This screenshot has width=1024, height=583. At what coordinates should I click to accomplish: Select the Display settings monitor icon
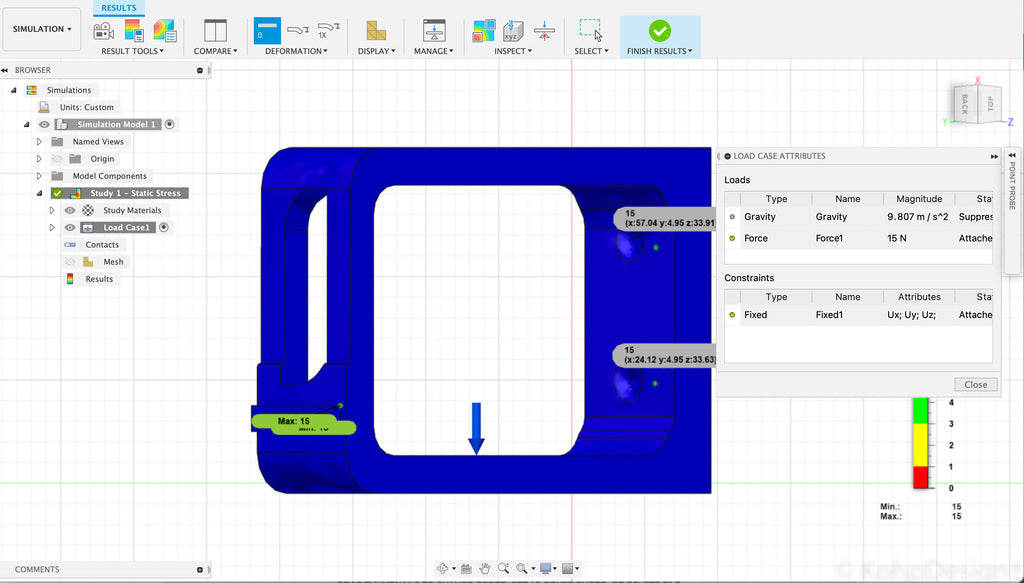click(547, 568)
